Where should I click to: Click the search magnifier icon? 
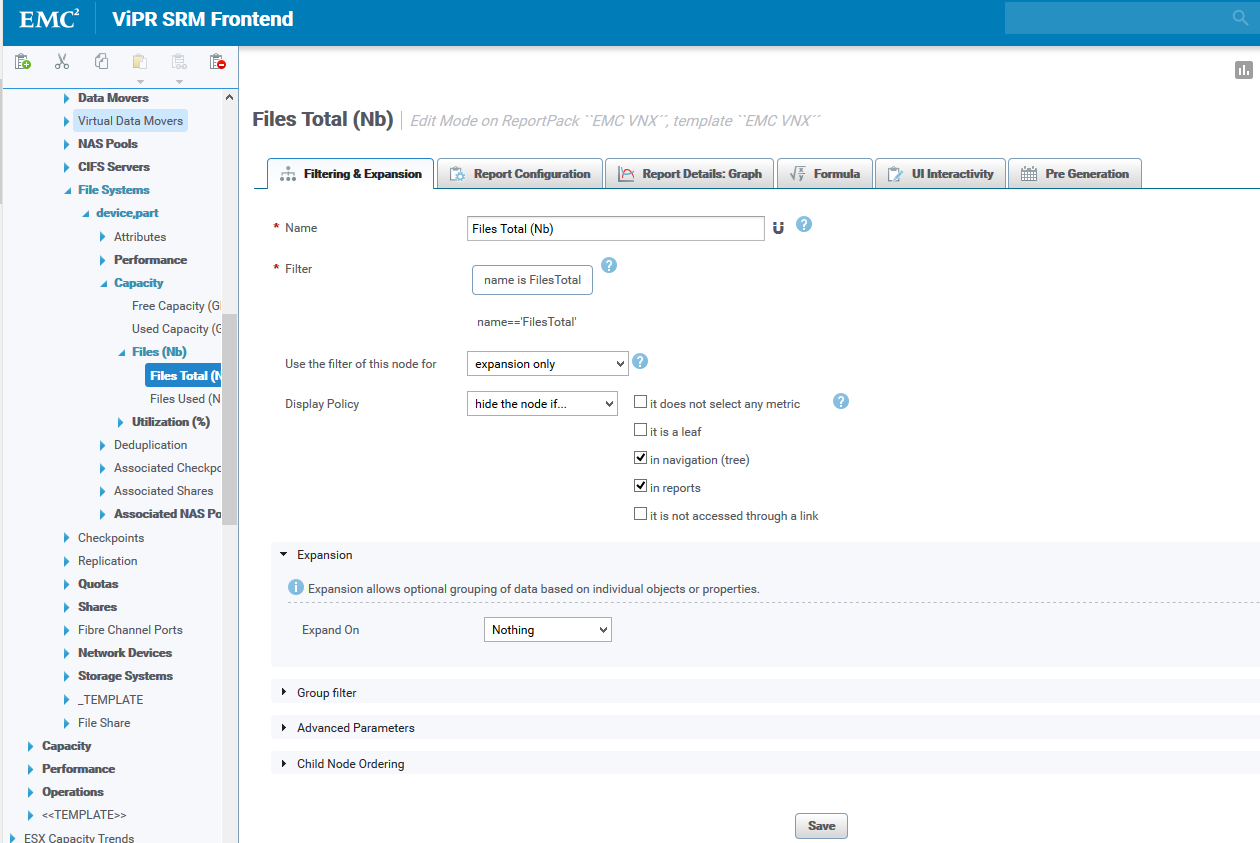1240,18
